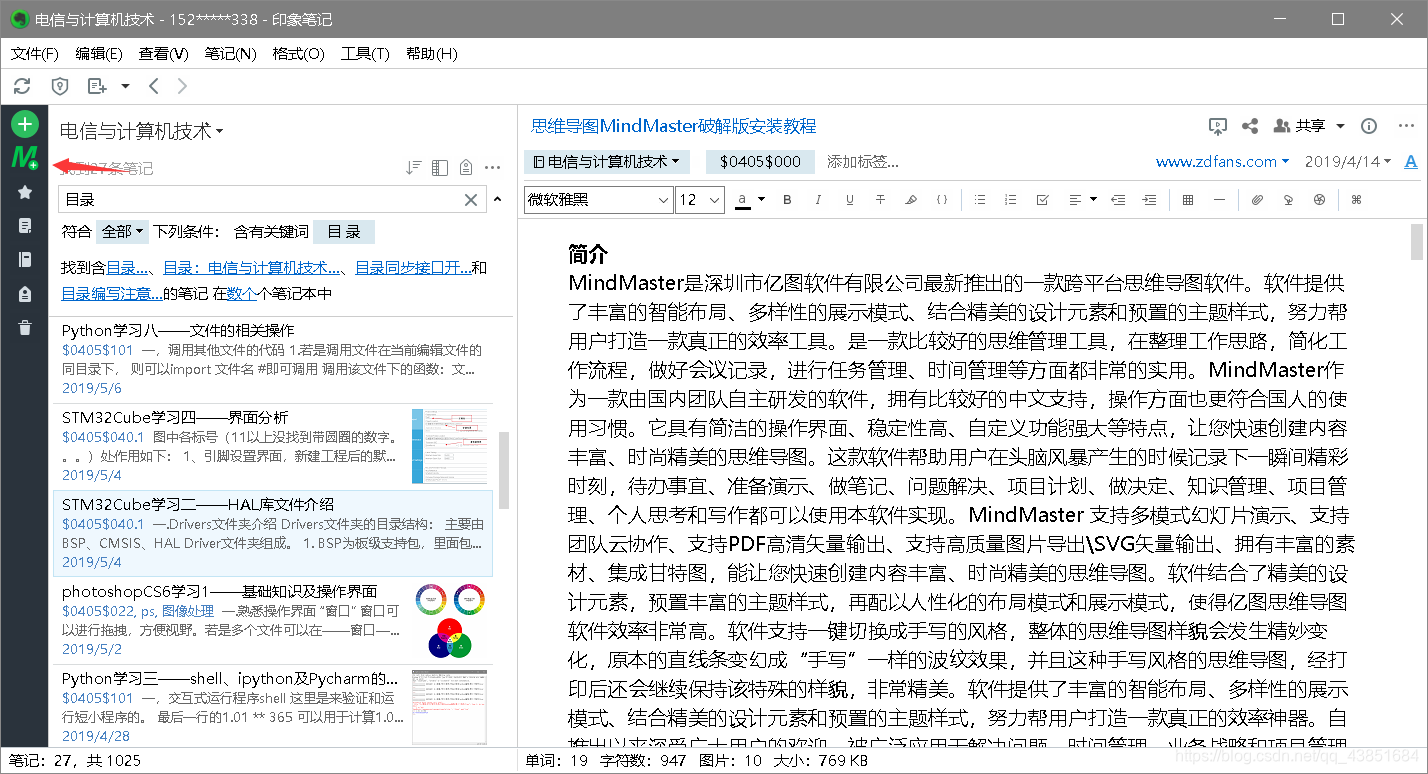Screen dimensions: 1428x774
Task: Expand the new note dropdown arrow in the toolbar
Action: click(125, 86)
